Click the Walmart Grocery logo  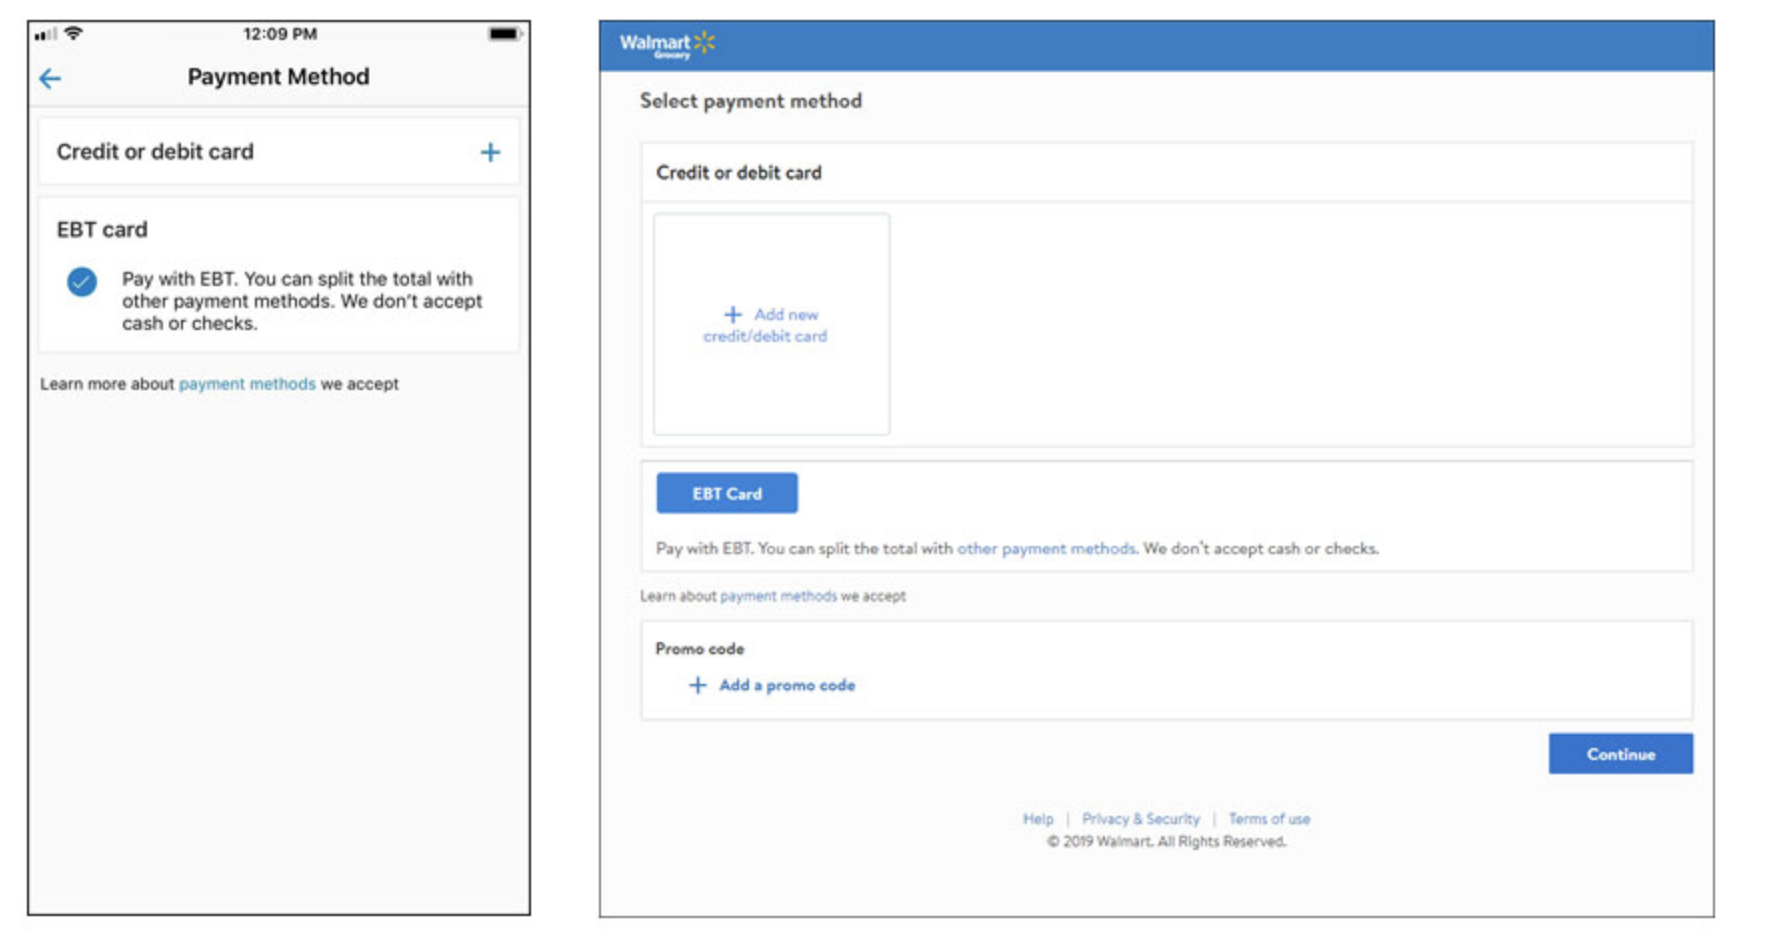click(667, 44)
